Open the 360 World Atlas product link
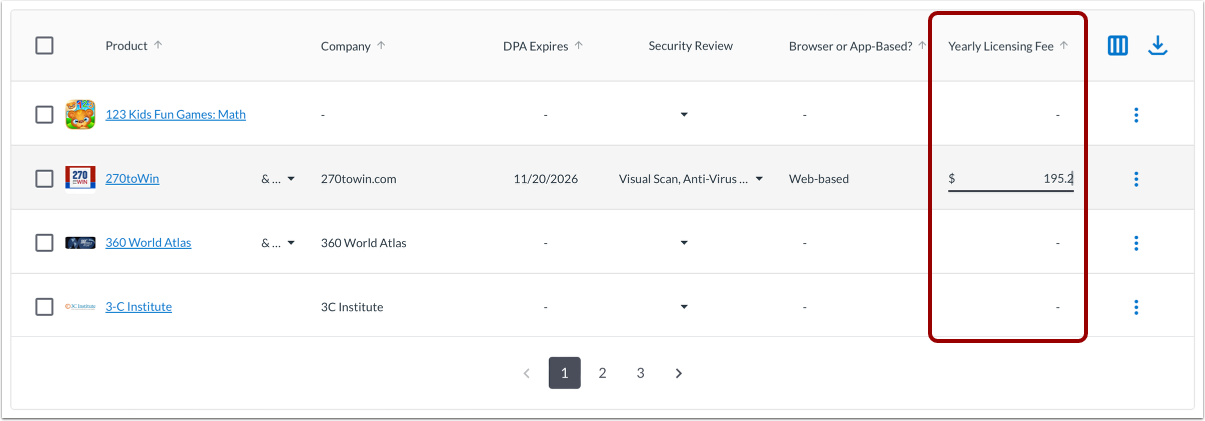The image size is (1205, 421). click(148, 243)
